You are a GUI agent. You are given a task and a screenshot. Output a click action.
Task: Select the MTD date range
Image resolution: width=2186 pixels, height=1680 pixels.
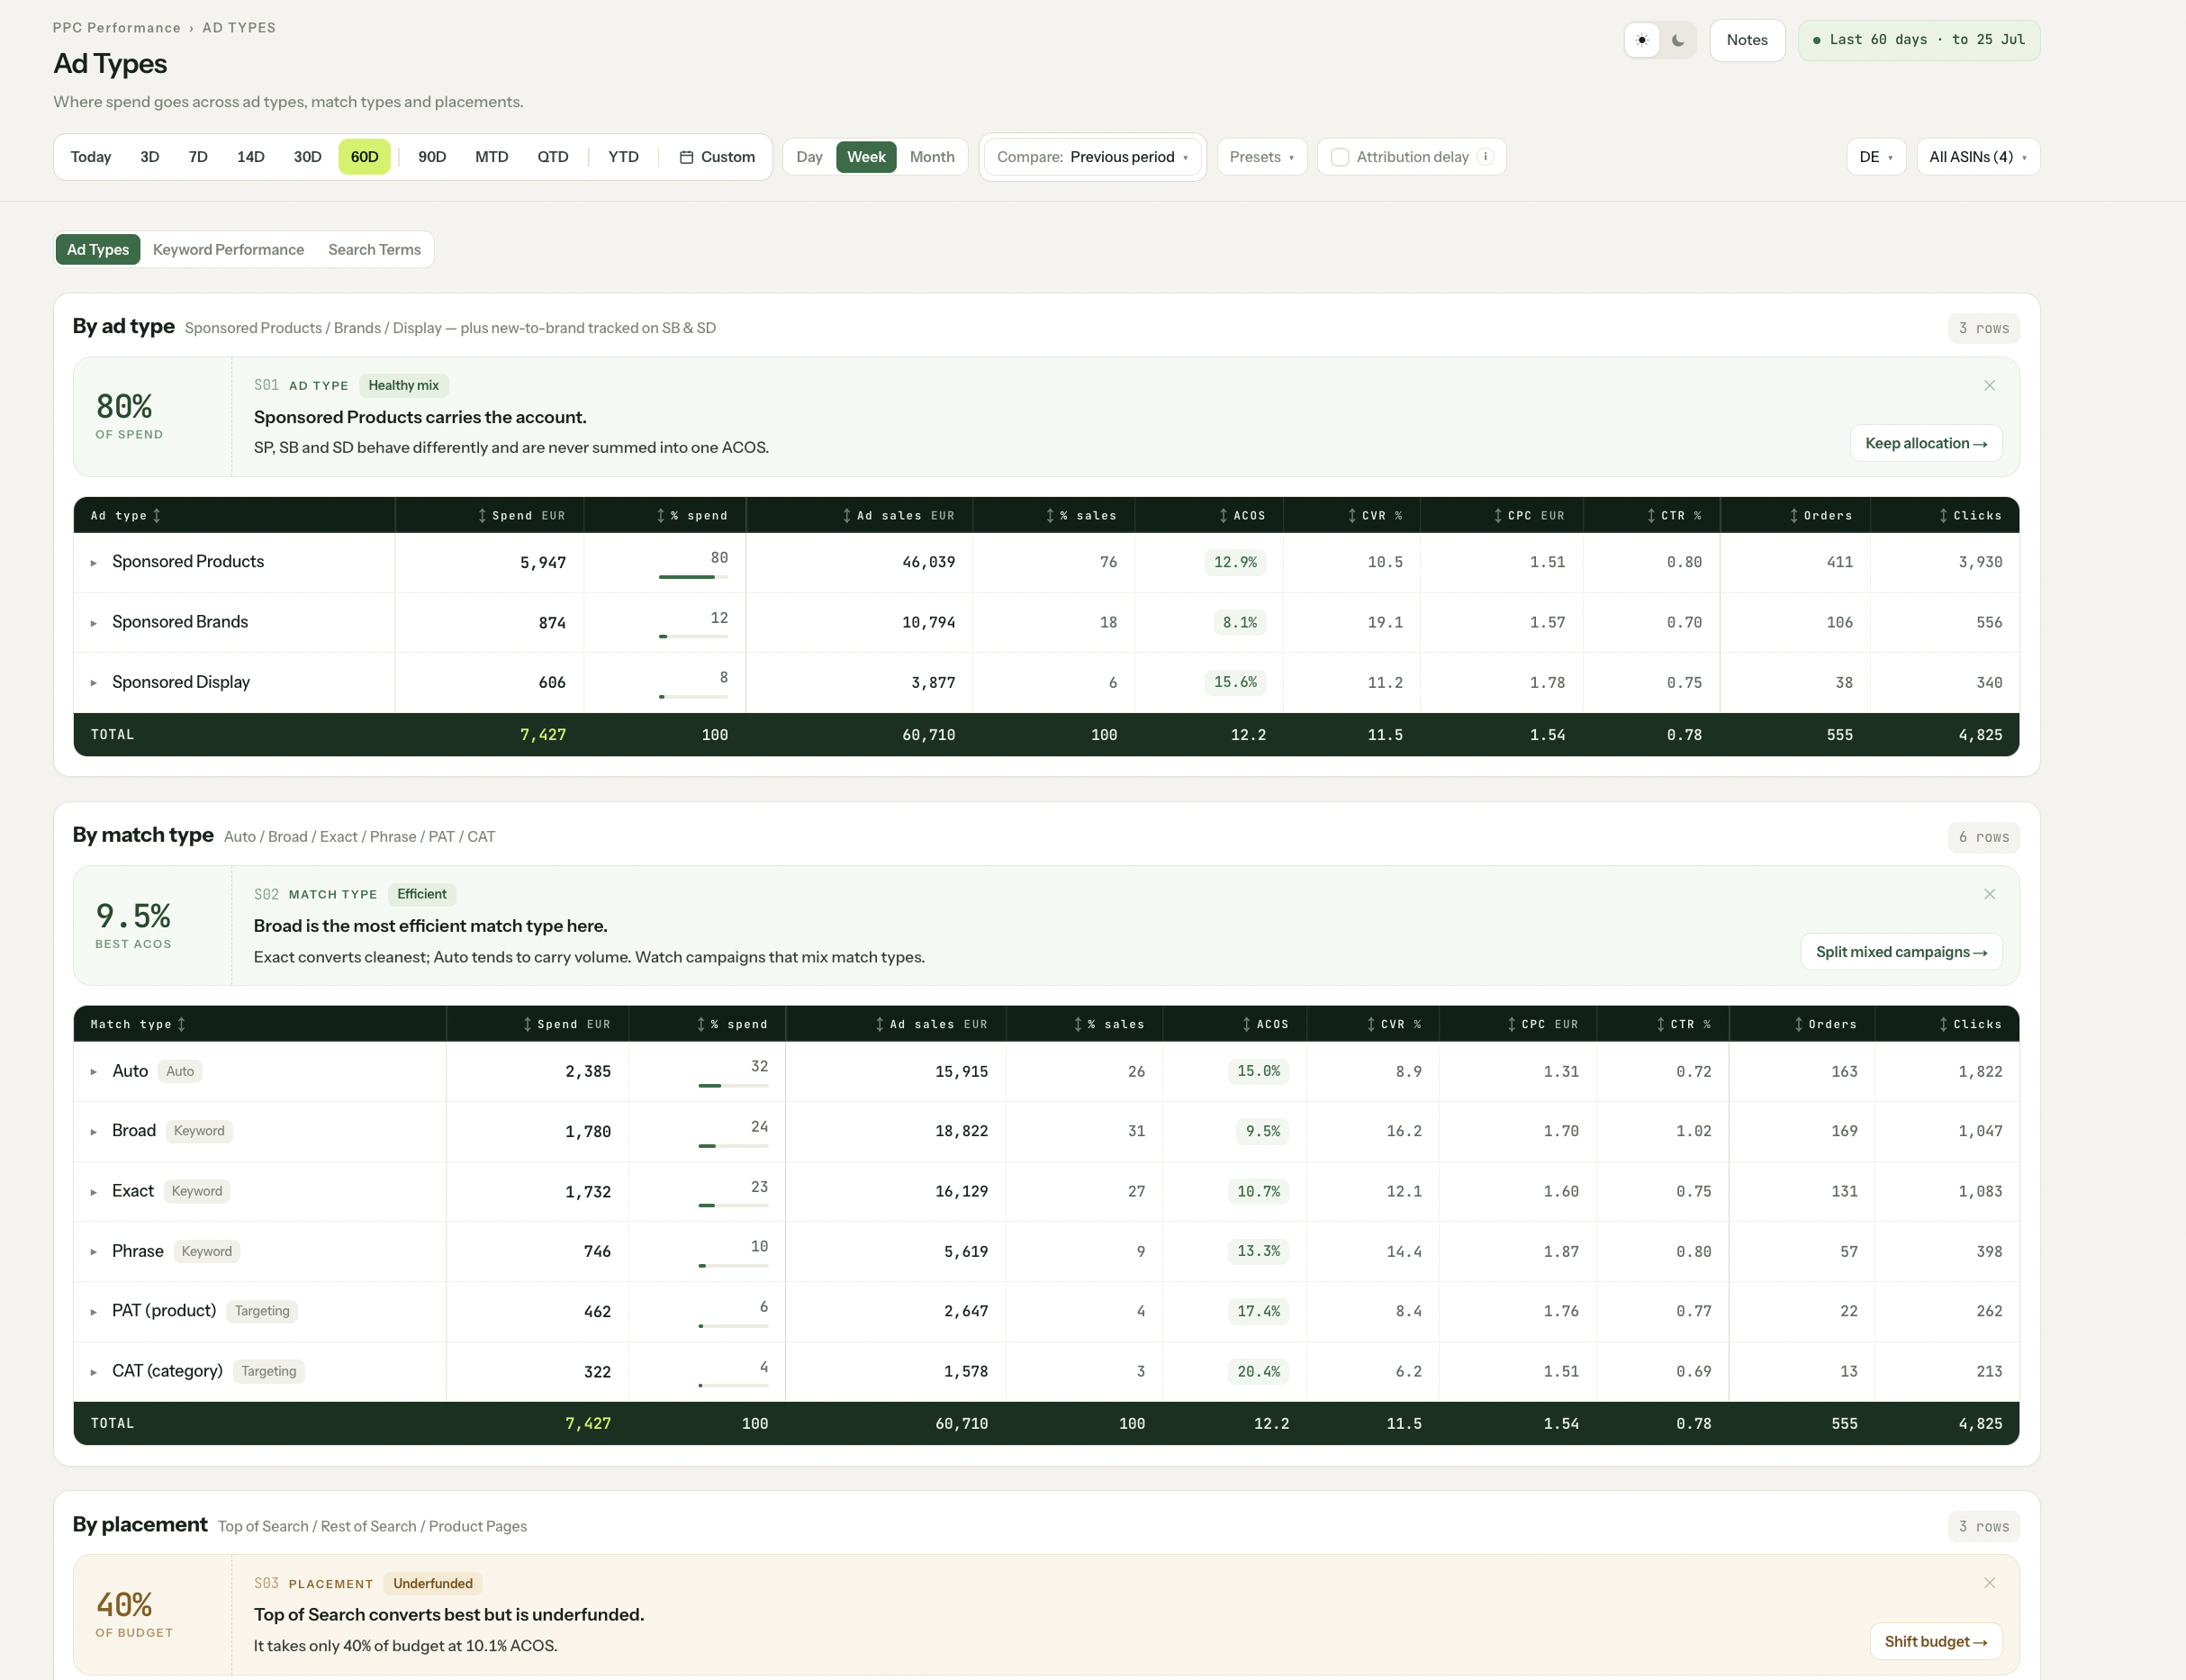tap(491, 157)
